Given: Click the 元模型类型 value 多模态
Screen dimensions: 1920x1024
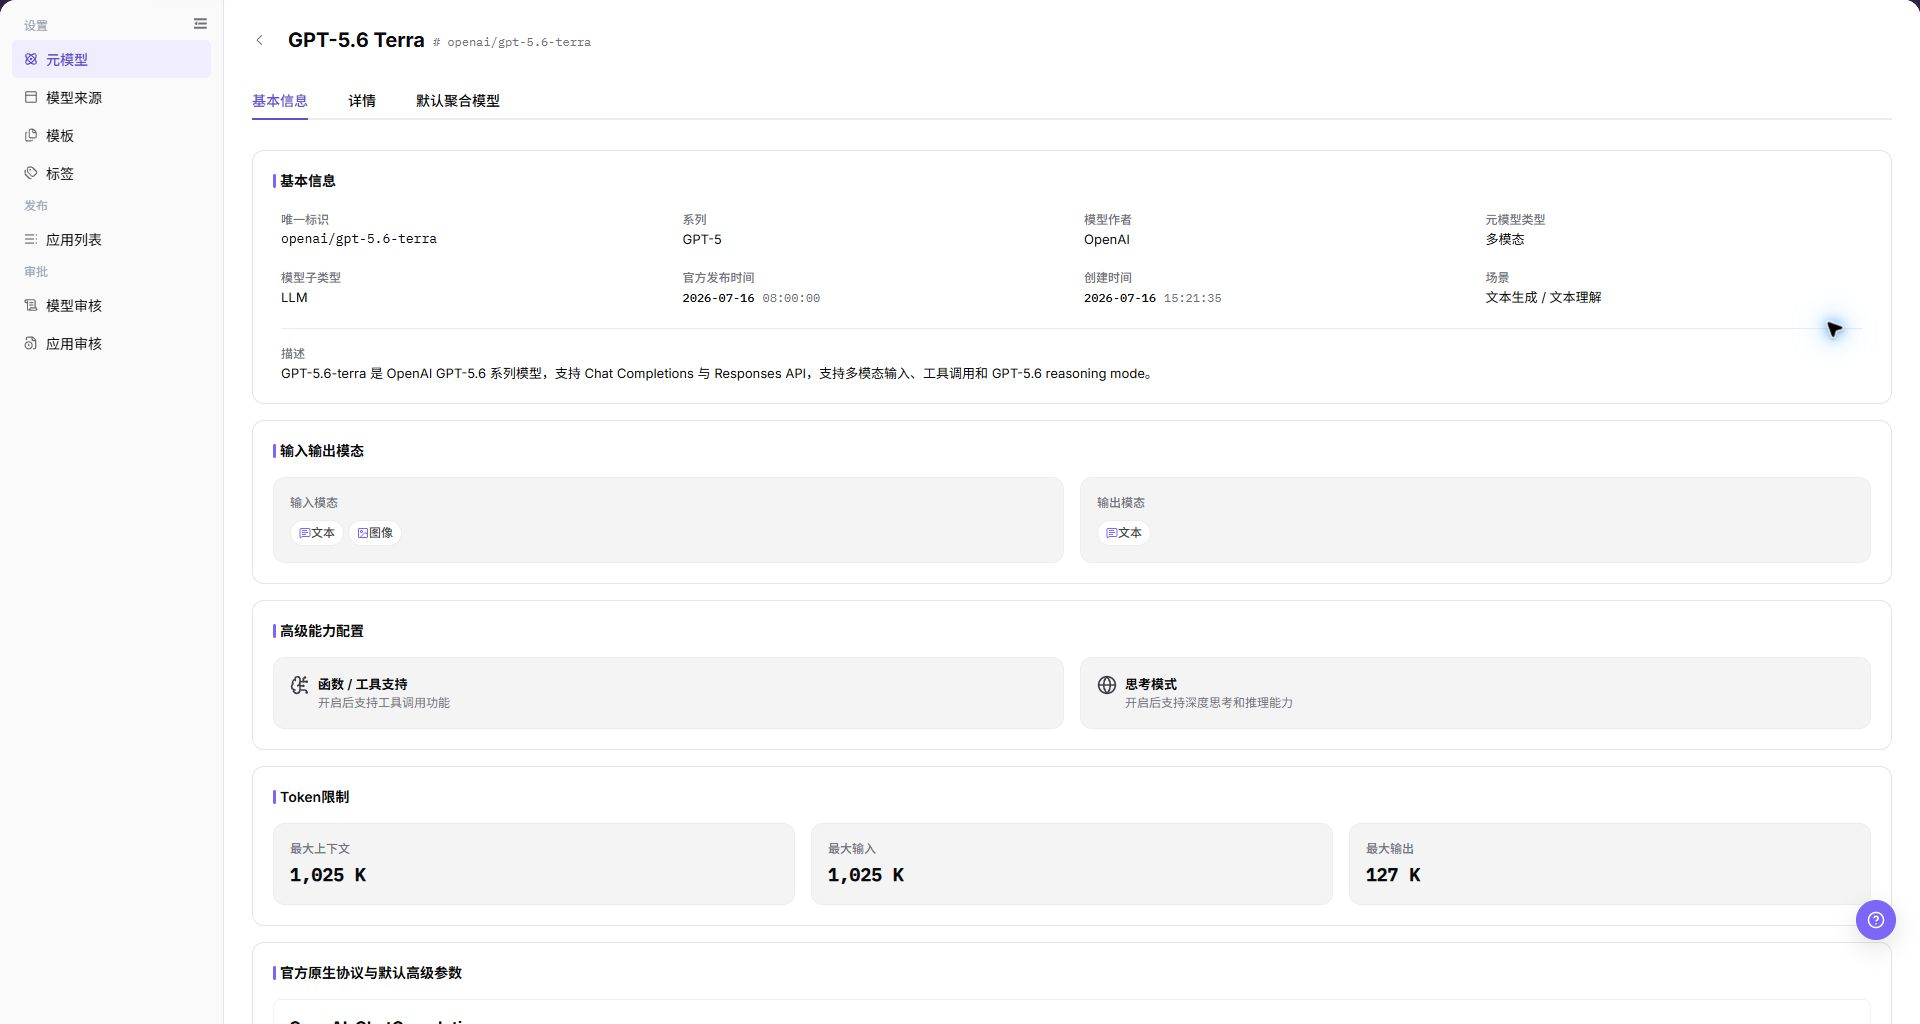Looking at the screenshot, I should tap(1505, 240).
